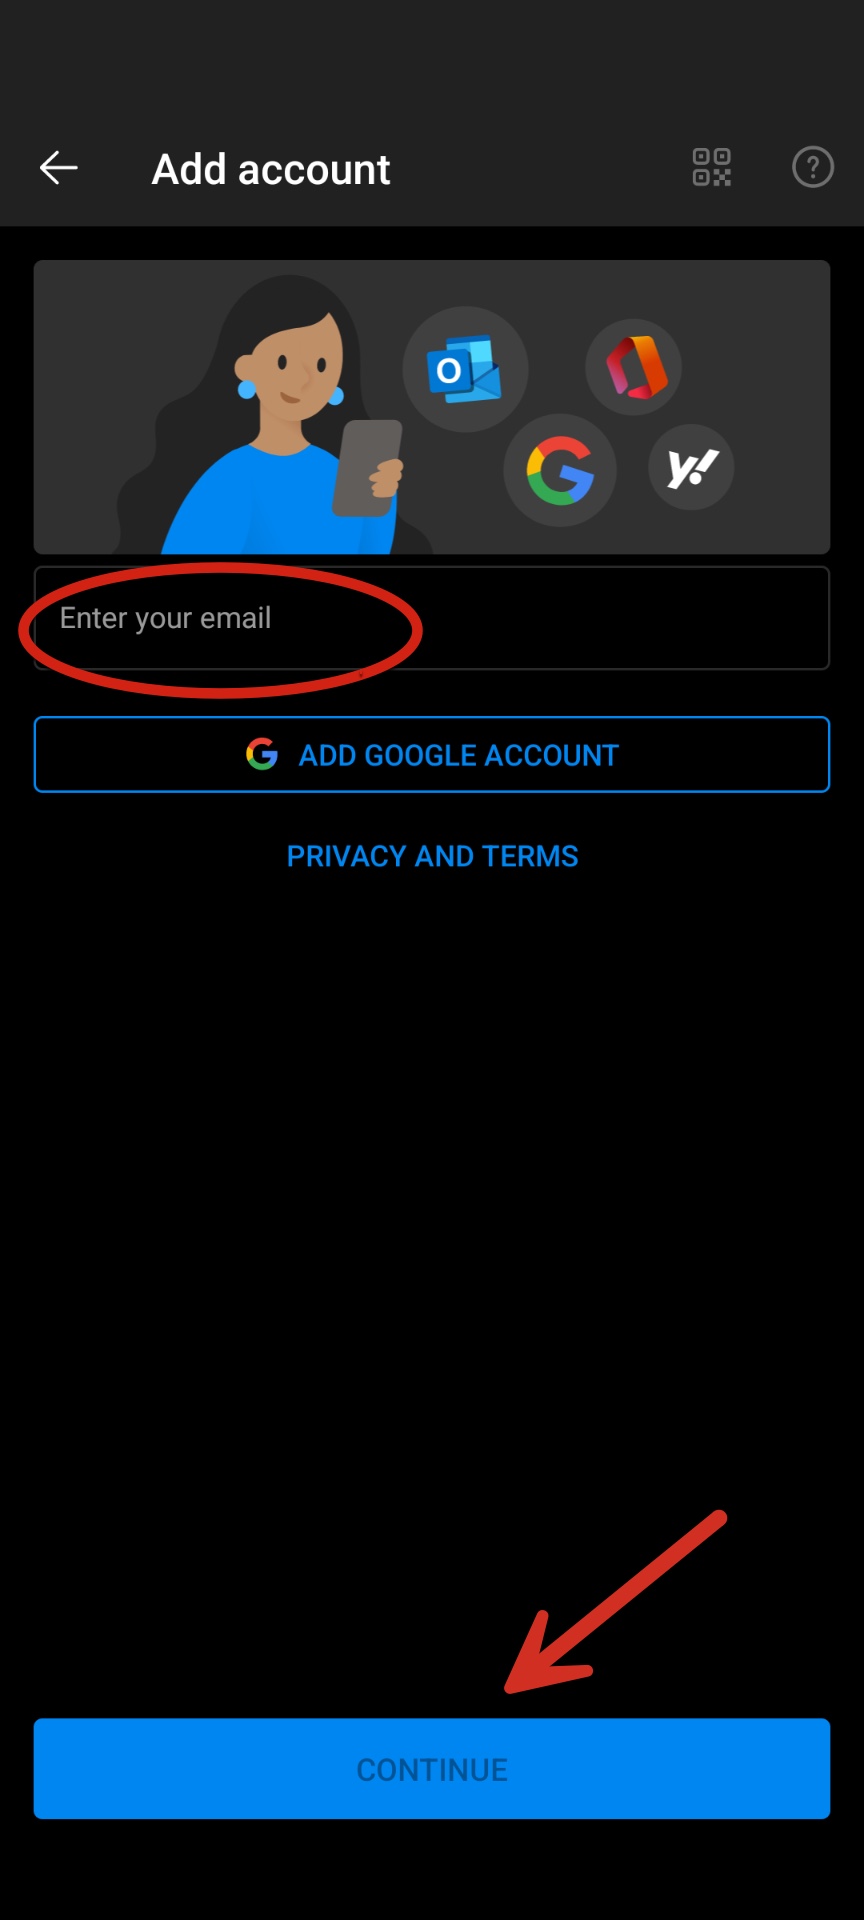
Task: Open the QR code scanner icon
Action: pyautogui.click(x=712, y=167)
